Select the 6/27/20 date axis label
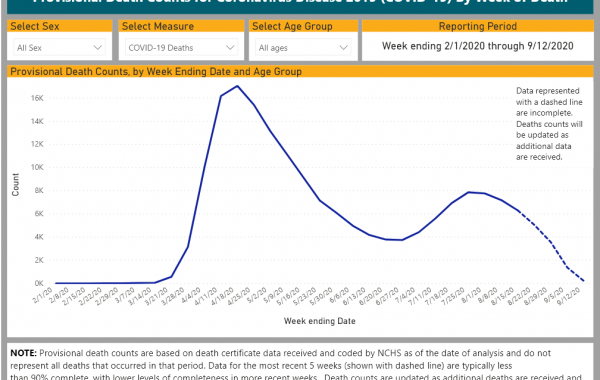Screen dimensions: 600x380 coord(386,296)
